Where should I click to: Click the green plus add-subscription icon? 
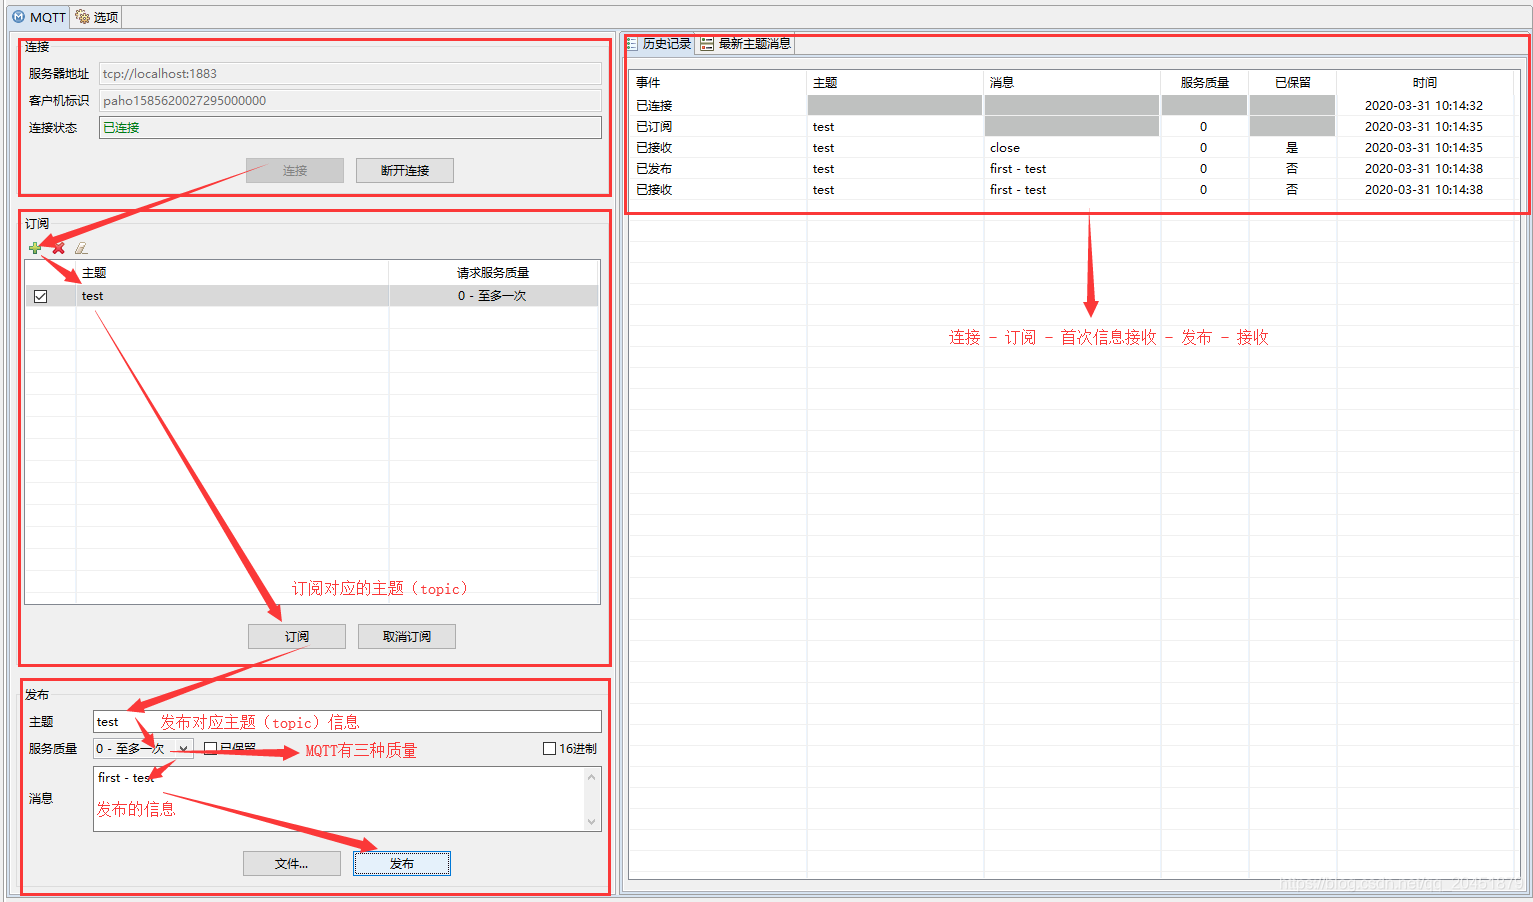click(x=35, y=248)
